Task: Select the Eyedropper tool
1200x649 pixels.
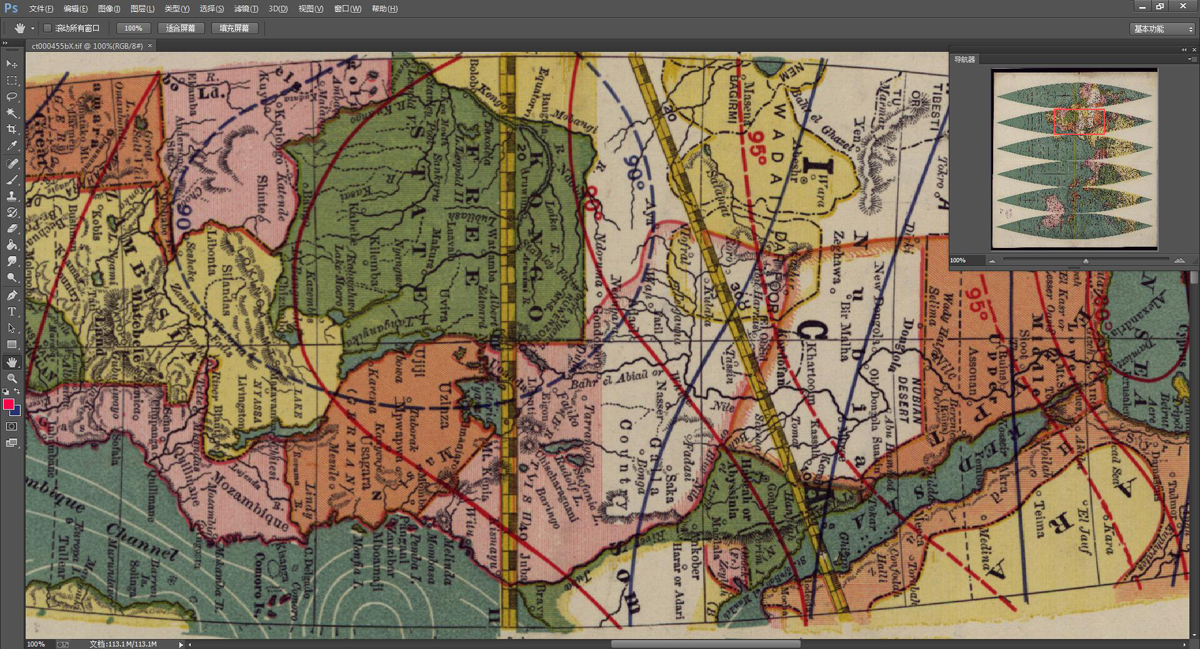Action: coord(12,146)
